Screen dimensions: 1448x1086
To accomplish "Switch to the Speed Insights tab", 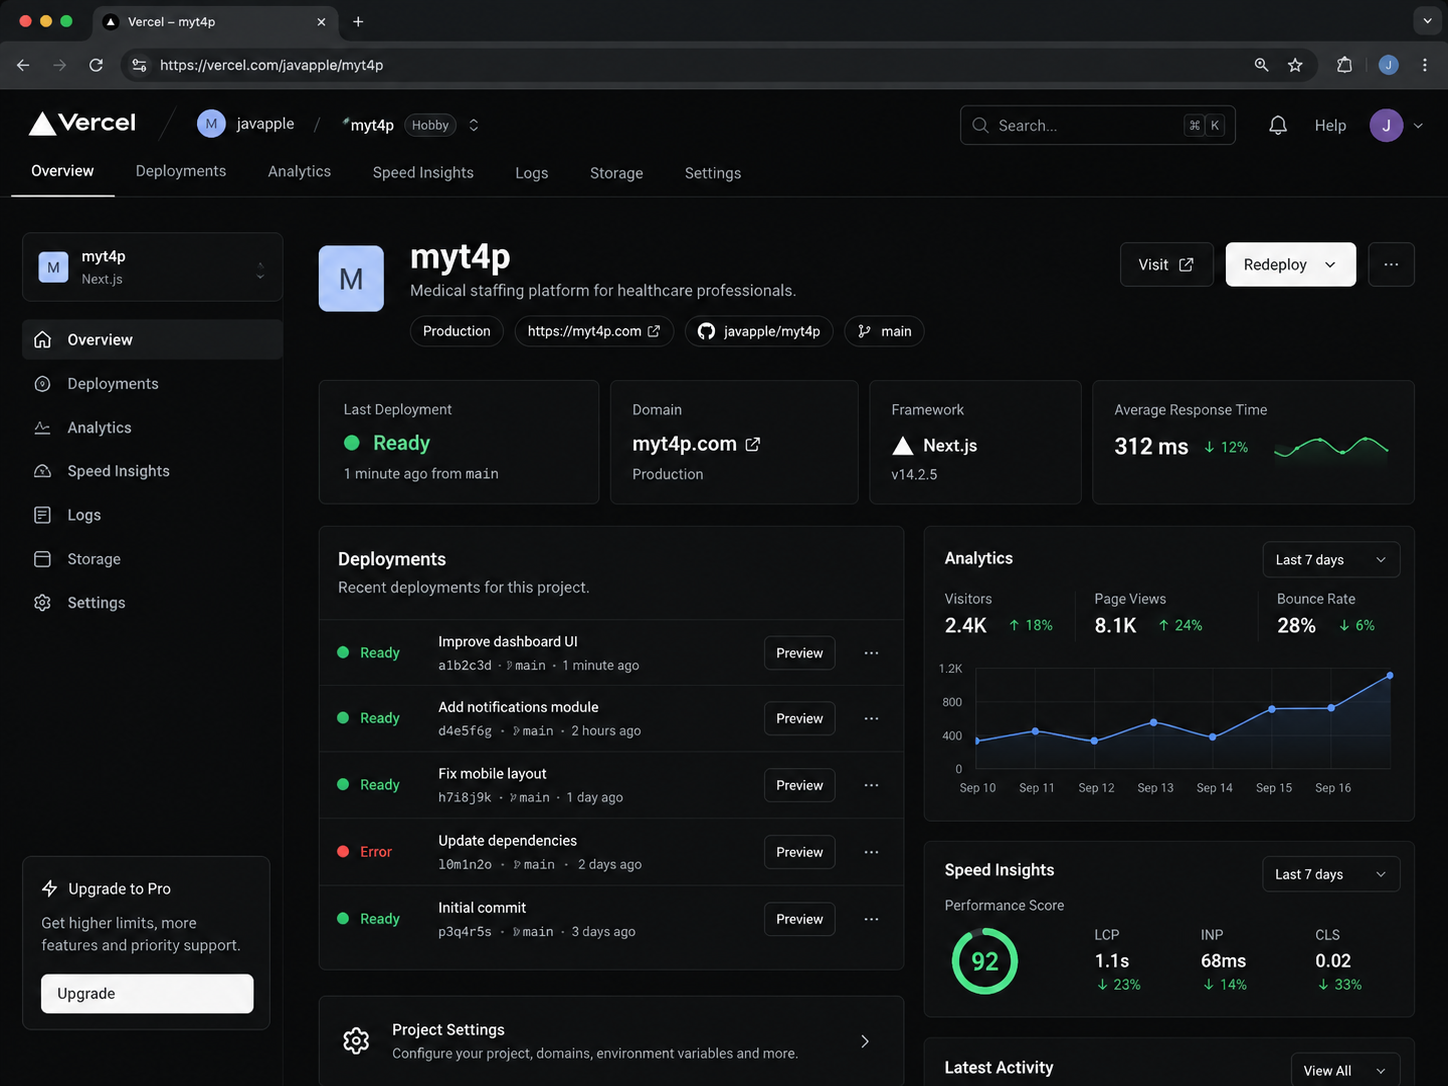I will pyautogui.click(x=423, y=172).
